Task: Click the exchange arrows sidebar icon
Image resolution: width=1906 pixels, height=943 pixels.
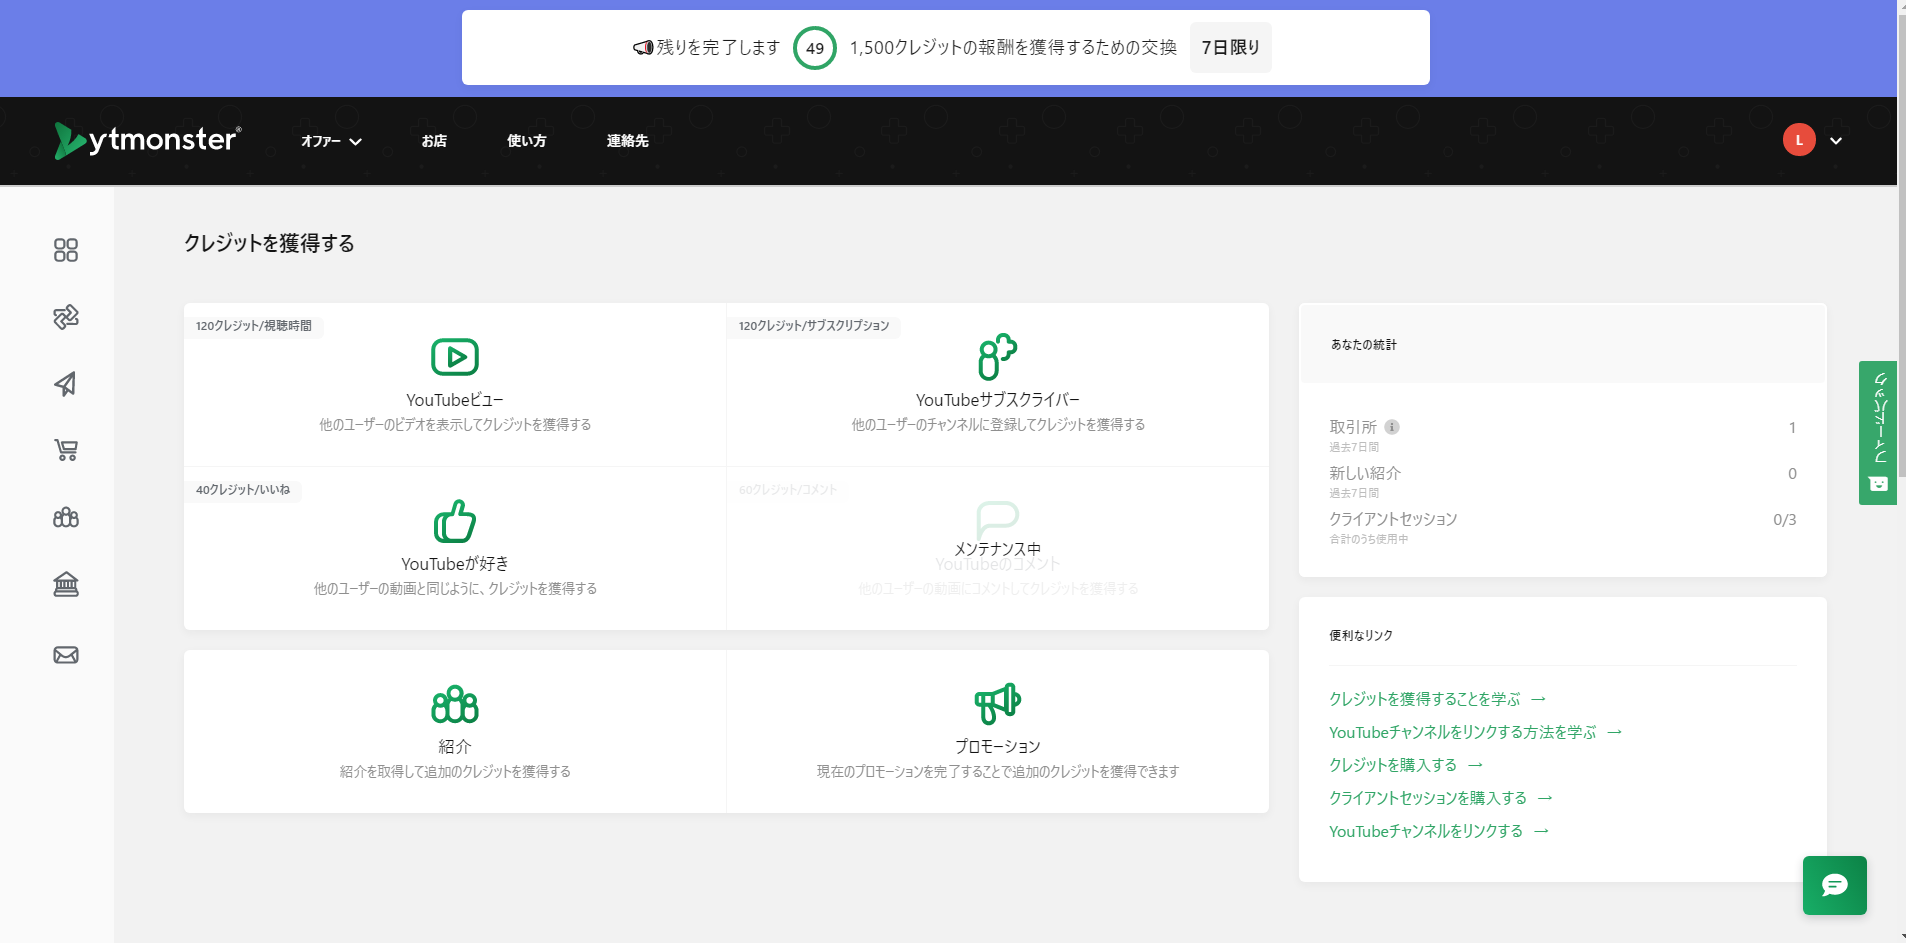Action: click(66, 317)
